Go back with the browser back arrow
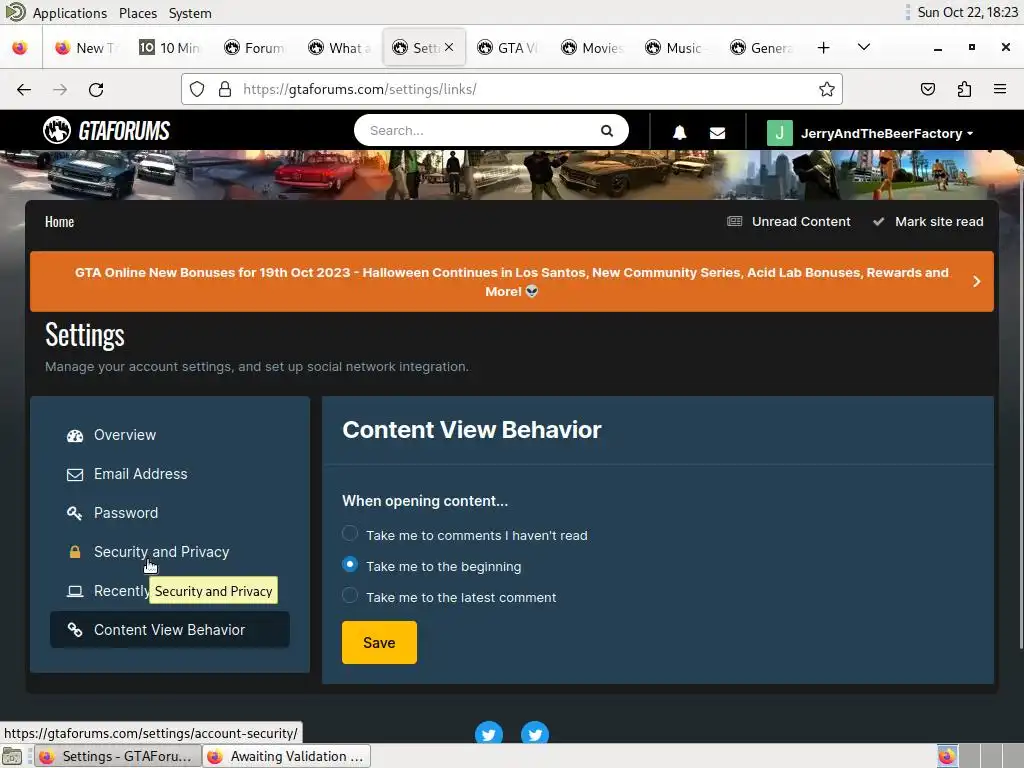Viewport: 1024px width, 768px height. (24, 89)
